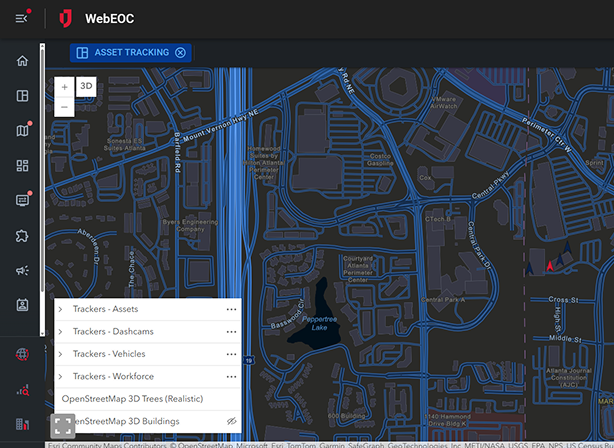Toggle fullscreen map view
This screenshot has width=614, height=448.
point(63,425)
